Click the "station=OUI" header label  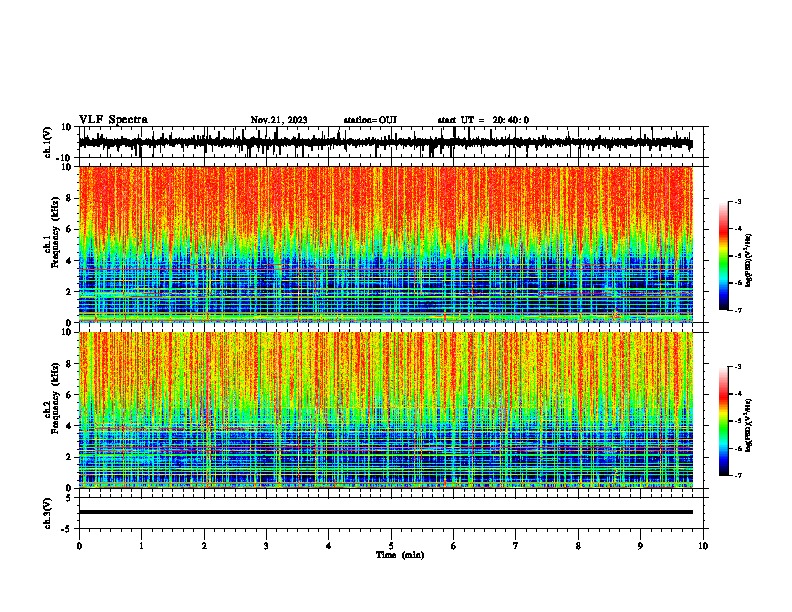point(370,120)
